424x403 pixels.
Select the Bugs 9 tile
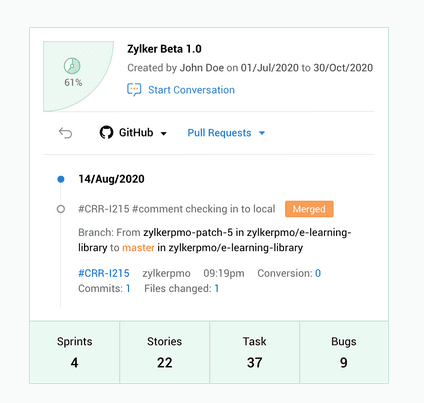pos(344,352)
